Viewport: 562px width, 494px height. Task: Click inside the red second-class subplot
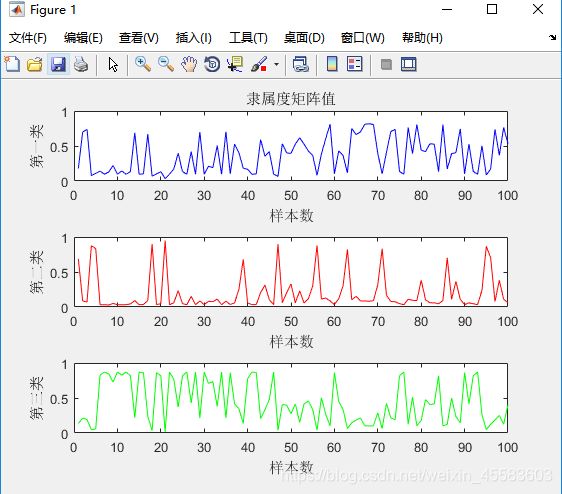(x=291, y=272)
